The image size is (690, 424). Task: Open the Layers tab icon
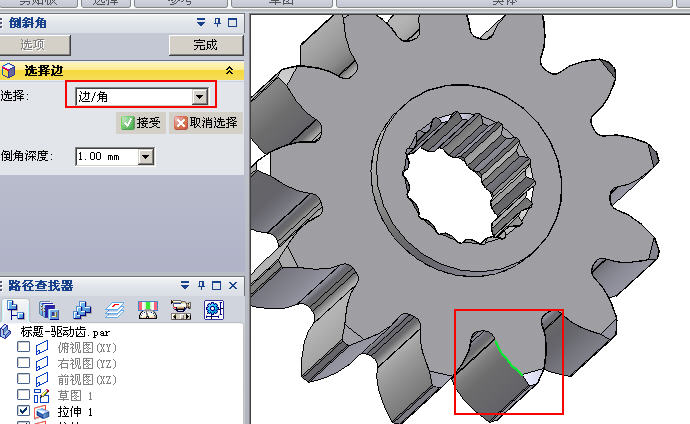[114, 310]
